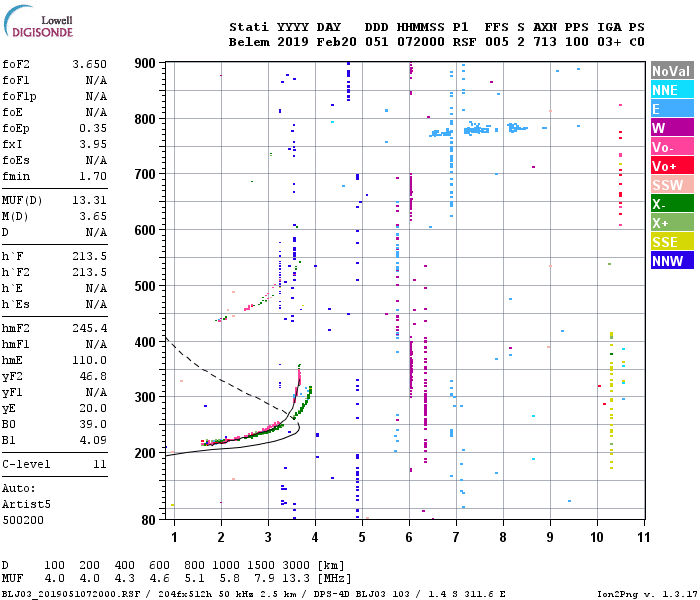Click the station name Belem
Viewport: 700px width, 600px height.
click(x=249, y=42)
